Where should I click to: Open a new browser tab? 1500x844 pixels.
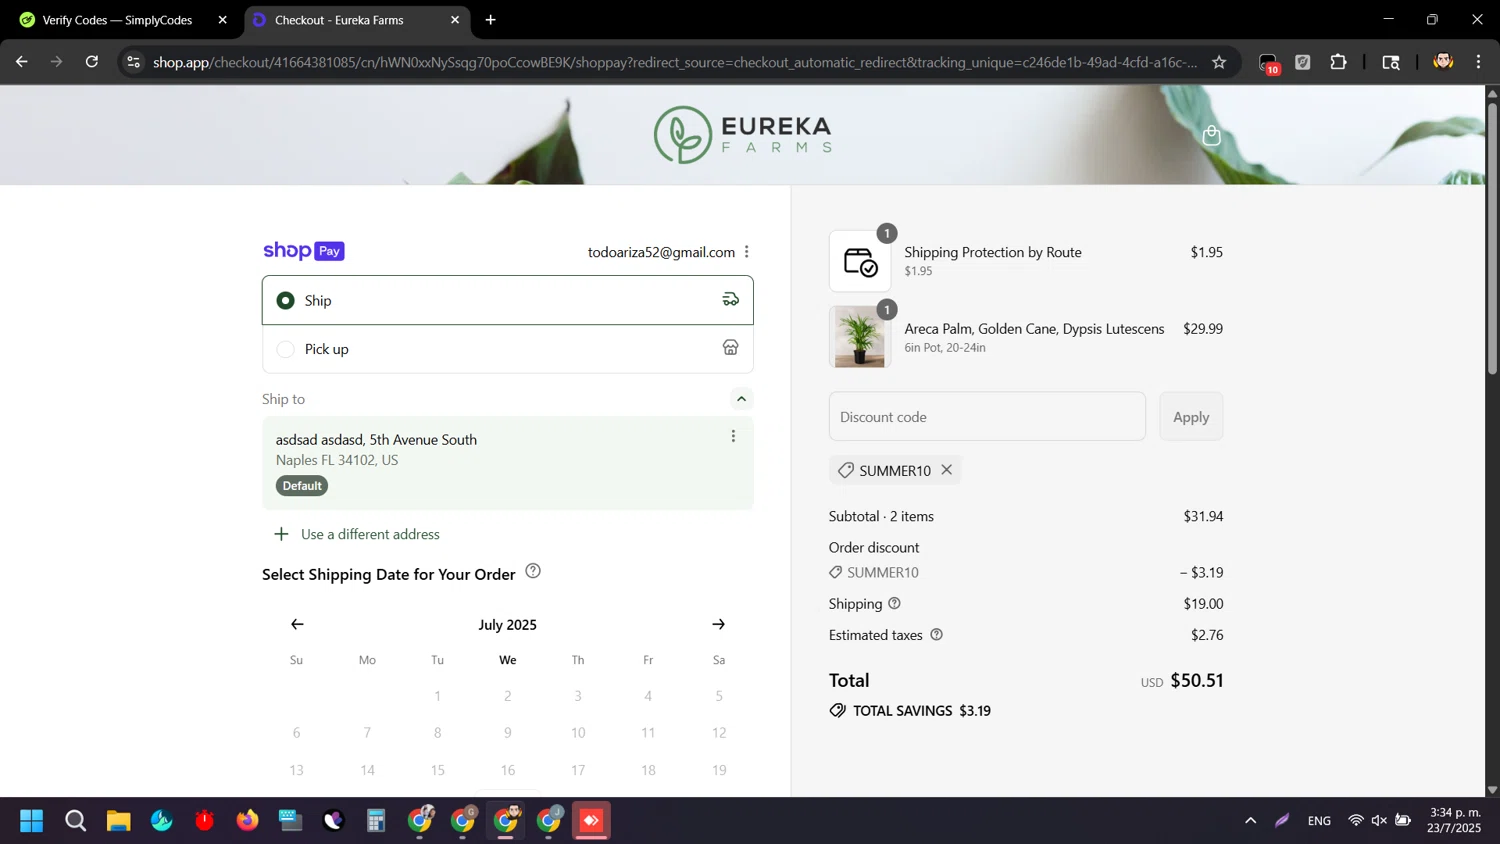pos(490,20)
